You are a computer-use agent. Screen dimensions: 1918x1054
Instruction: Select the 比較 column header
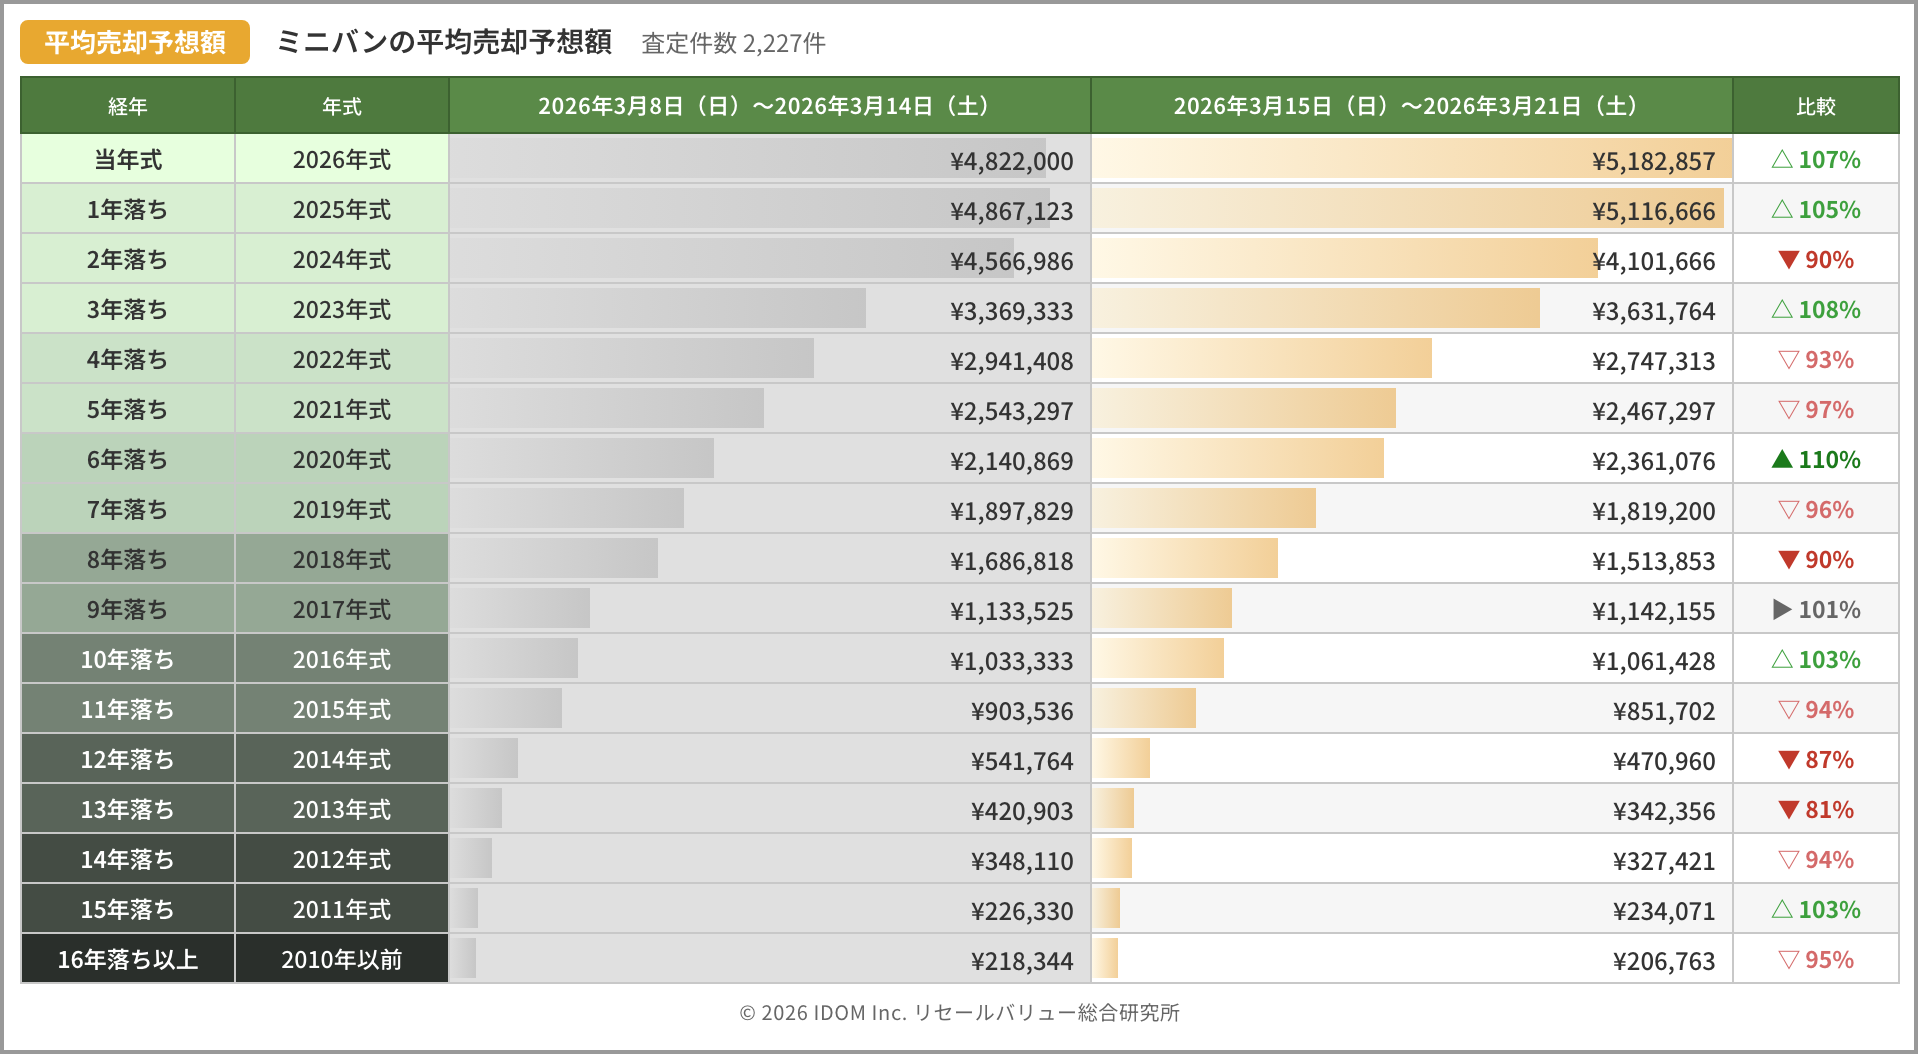pyautogui.click(x=1815, y=106)
